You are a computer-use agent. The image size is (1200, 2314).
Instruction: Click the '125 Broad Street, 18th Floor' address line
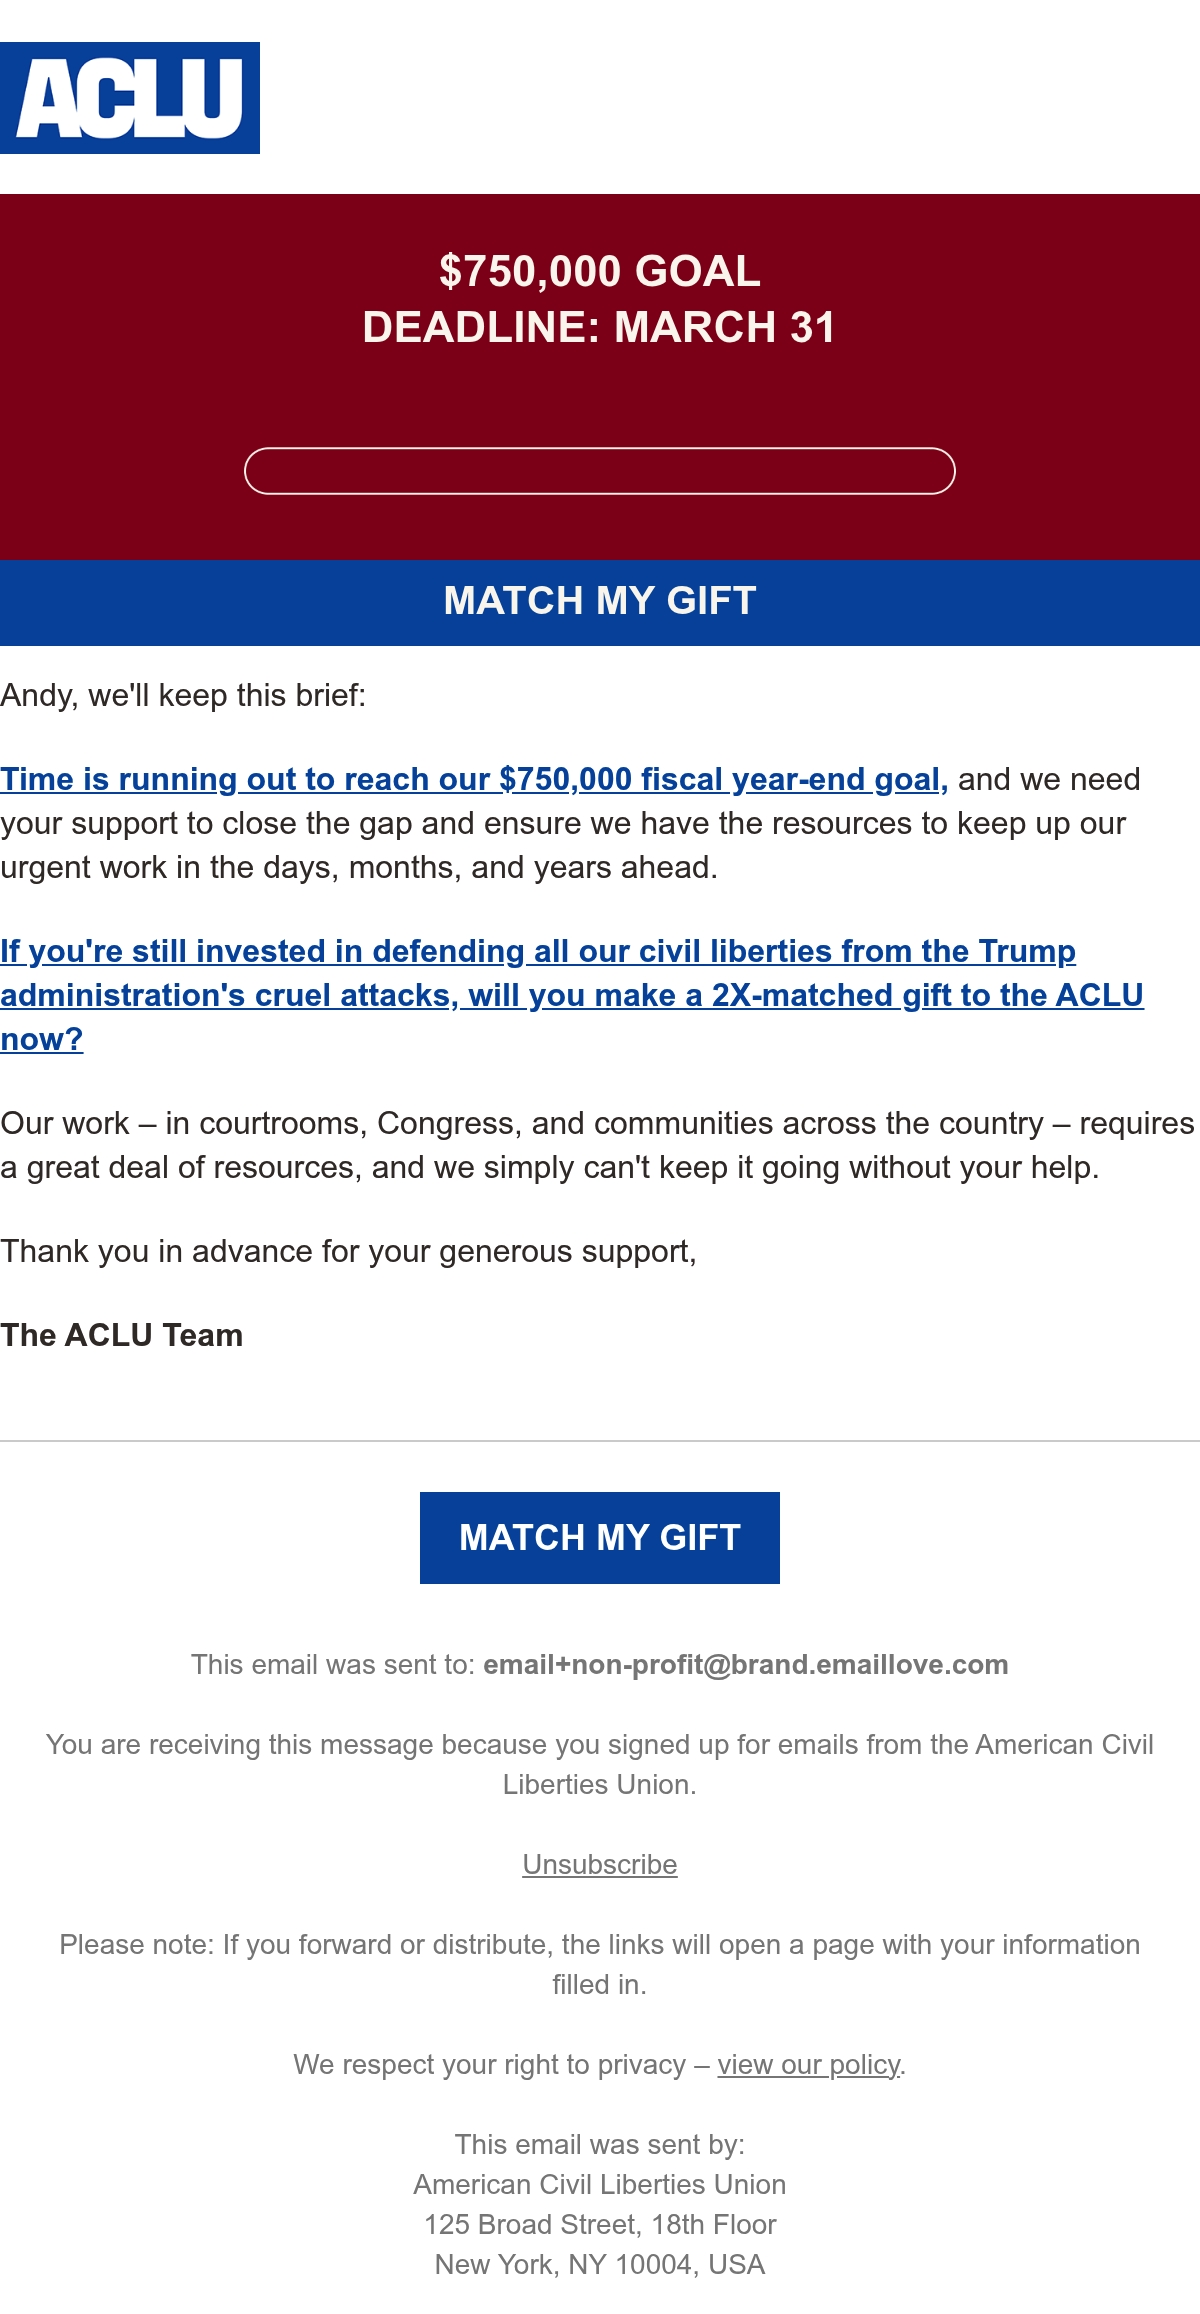pos(600,2225)
